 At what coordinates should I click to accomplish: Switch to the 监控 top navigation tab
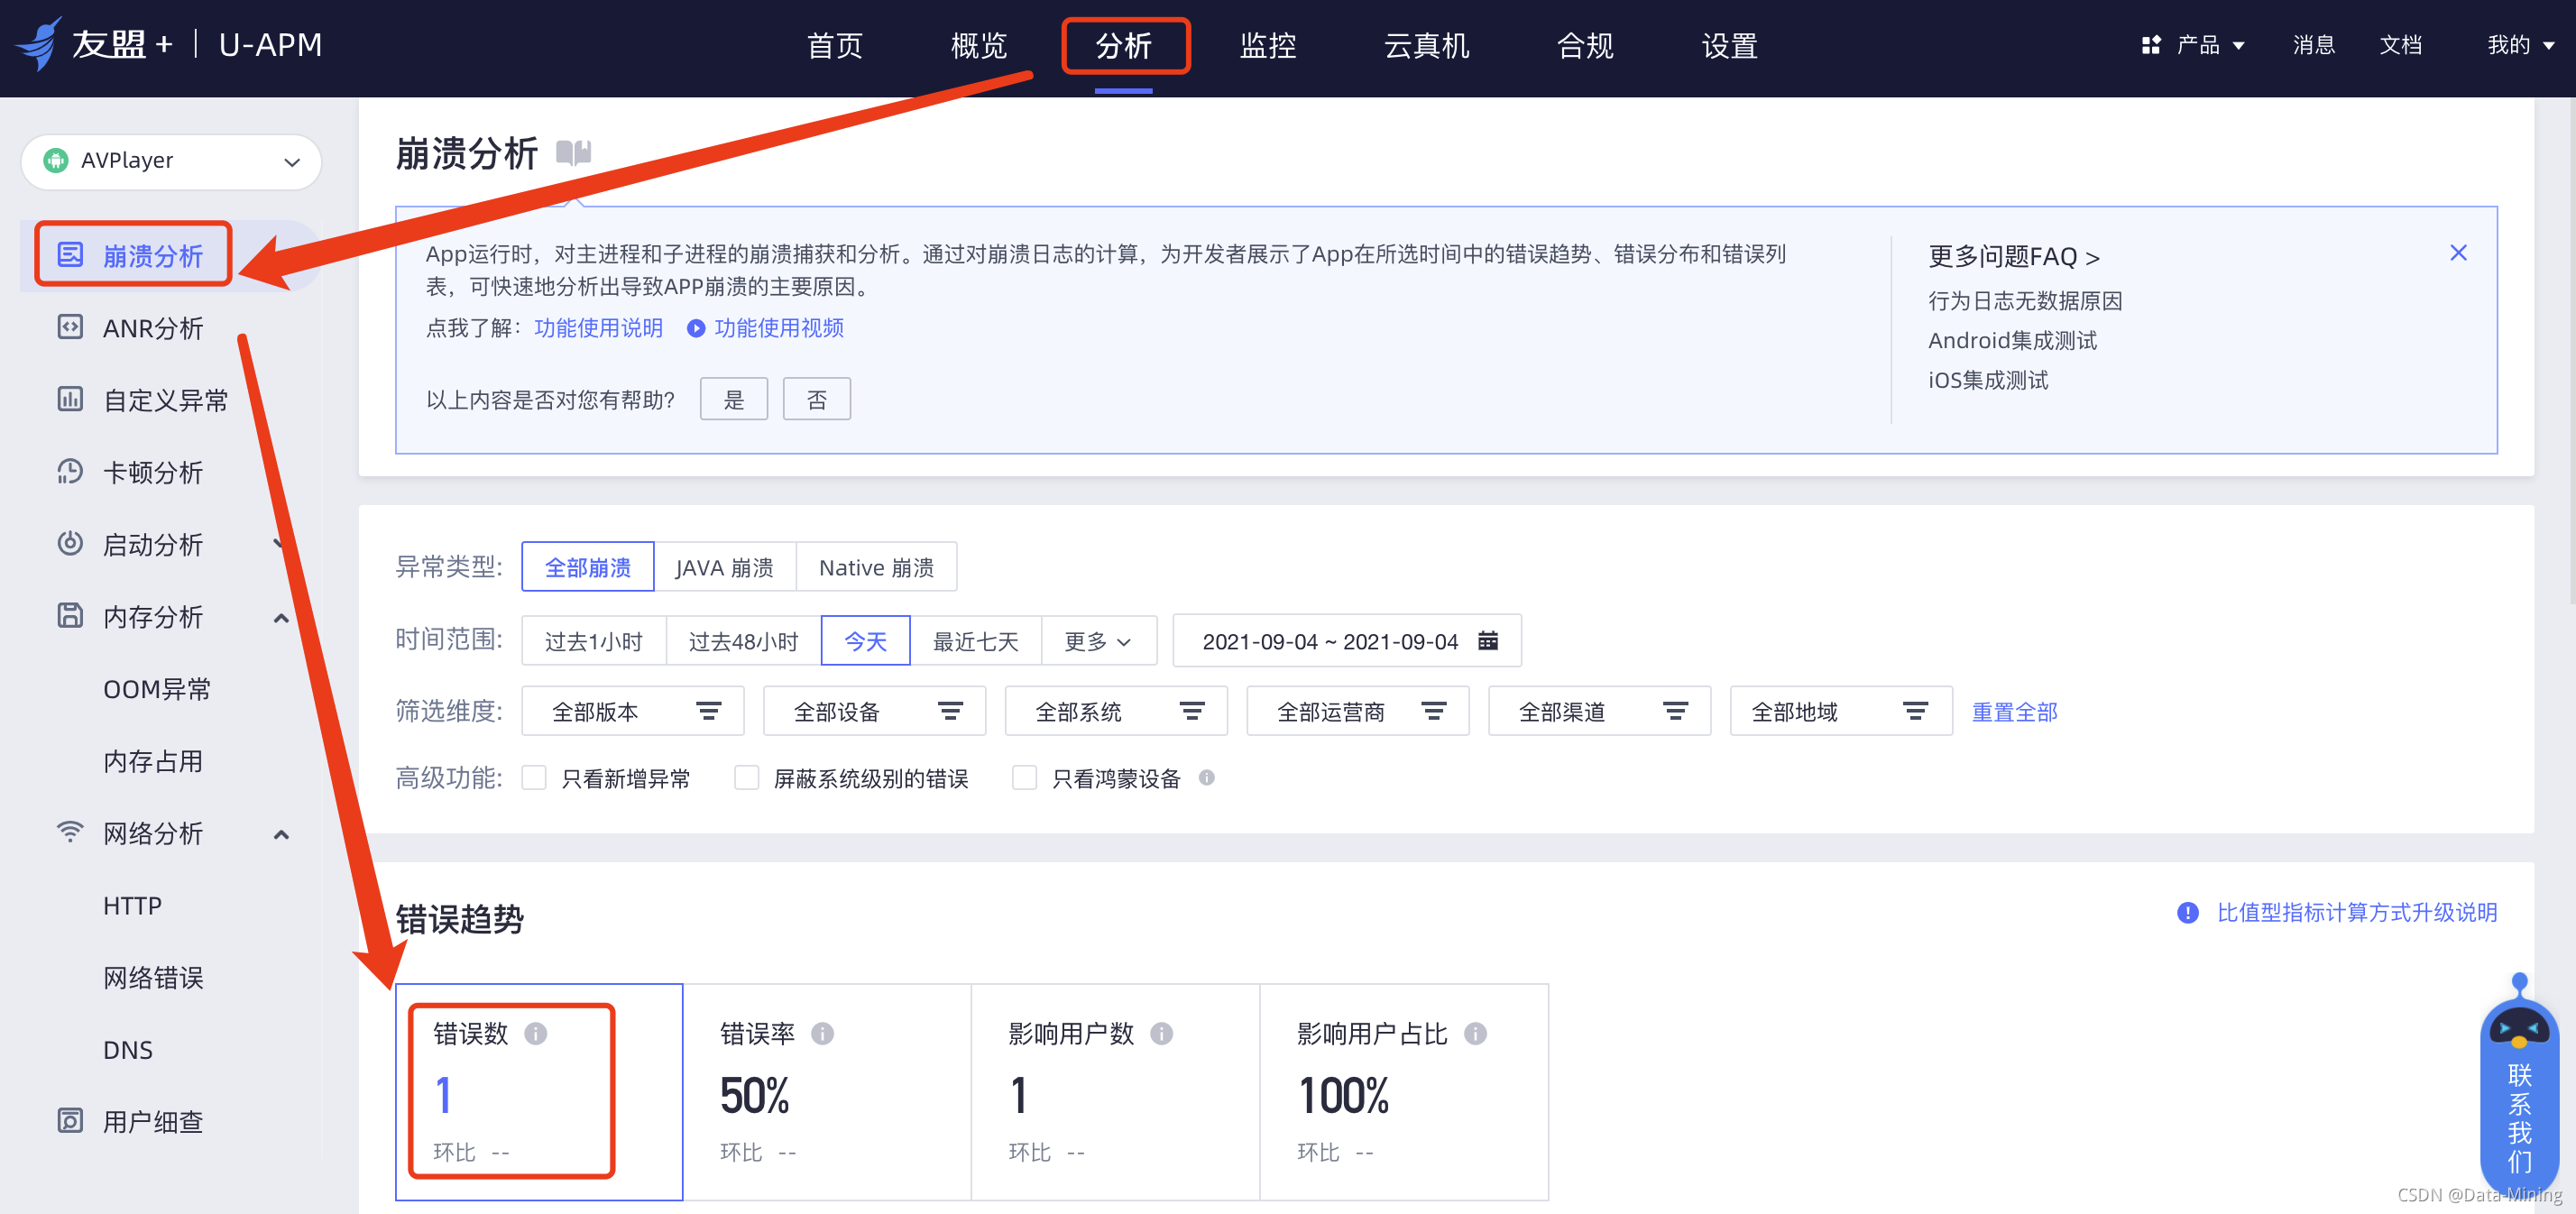click(x=1266, y=46)
